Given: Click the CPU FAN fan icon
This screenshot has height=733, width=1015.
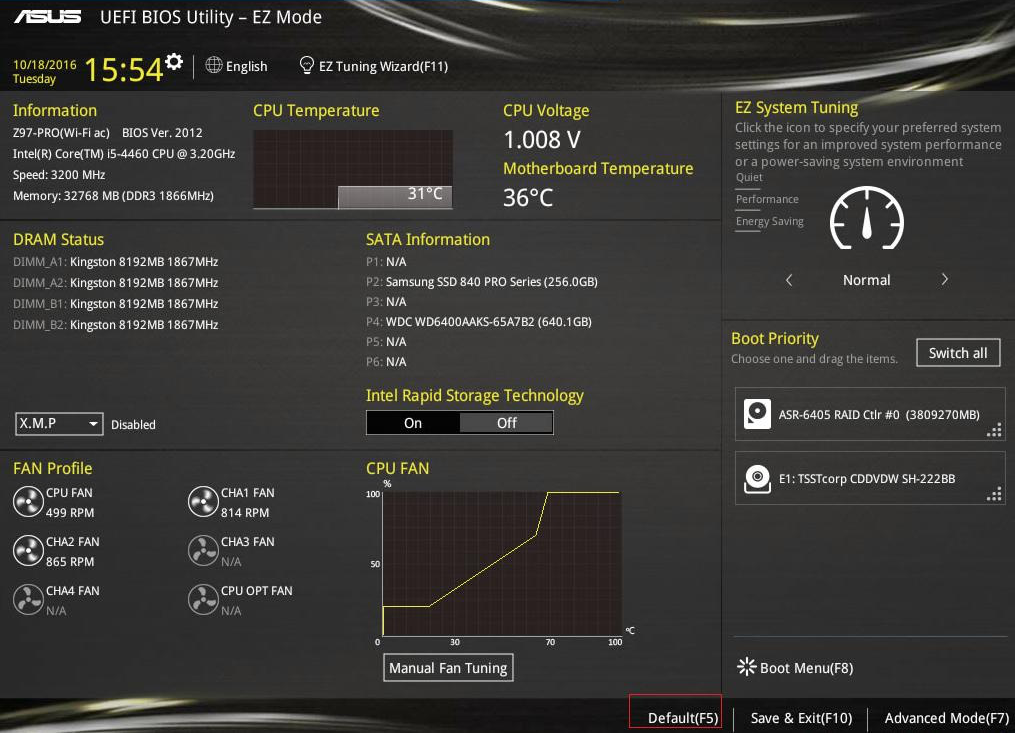Looking at the screenshot, I should (x=28, y=502).
